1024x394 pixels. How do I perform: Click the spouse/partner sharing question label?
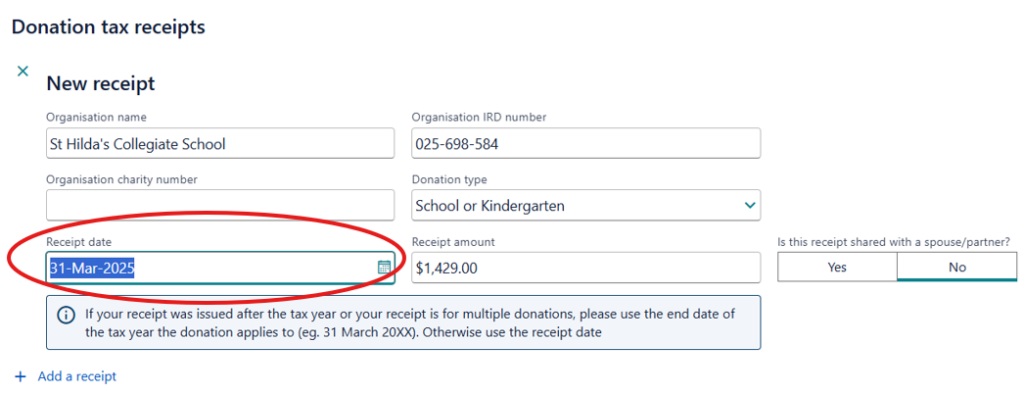point(893,242)
